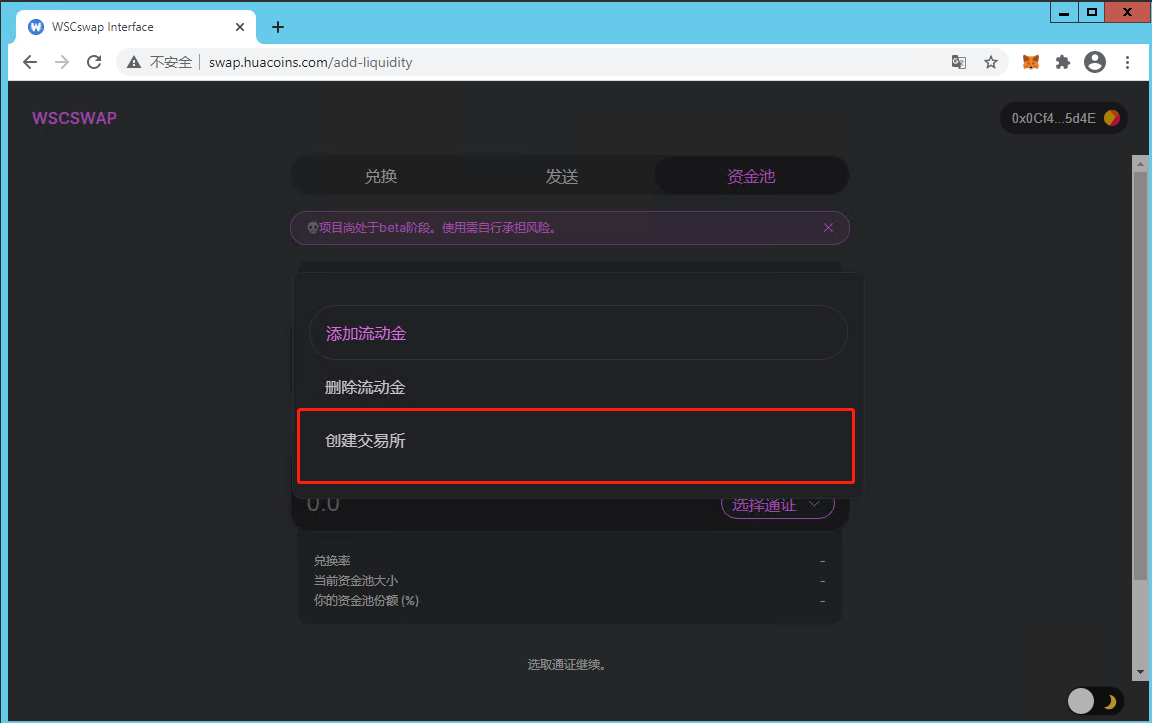Close the WSCswap Interface tab

coord(240,27)
